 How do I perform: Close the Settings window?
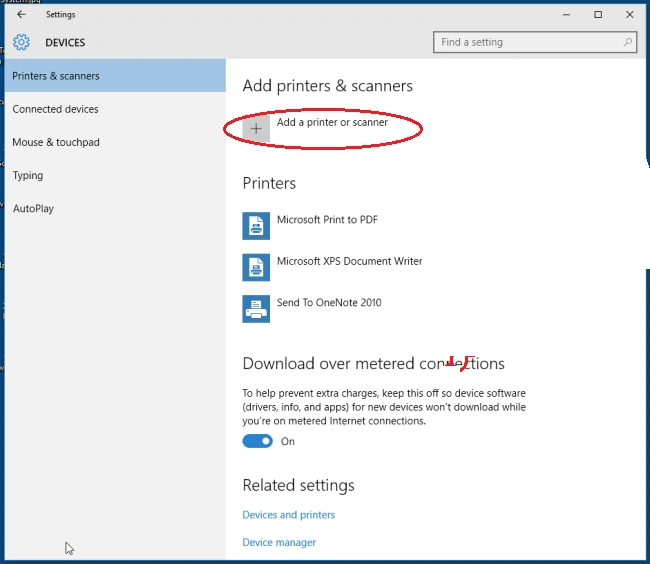click(630, 15)
